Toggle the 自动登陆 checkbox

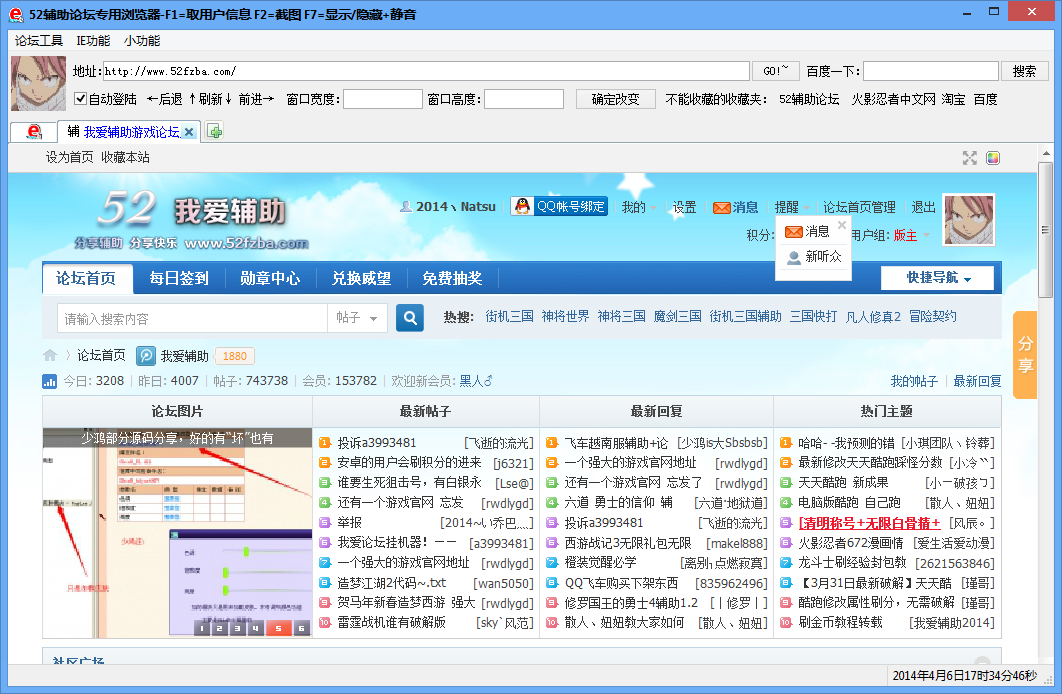pos(81,99)
